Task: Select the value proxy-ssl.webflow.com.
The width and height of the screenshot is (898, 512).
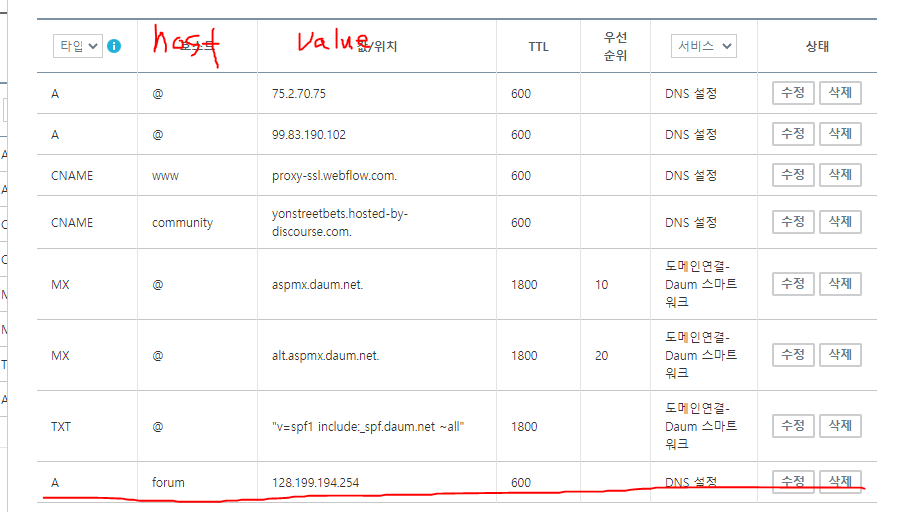Action: point(334,176)
